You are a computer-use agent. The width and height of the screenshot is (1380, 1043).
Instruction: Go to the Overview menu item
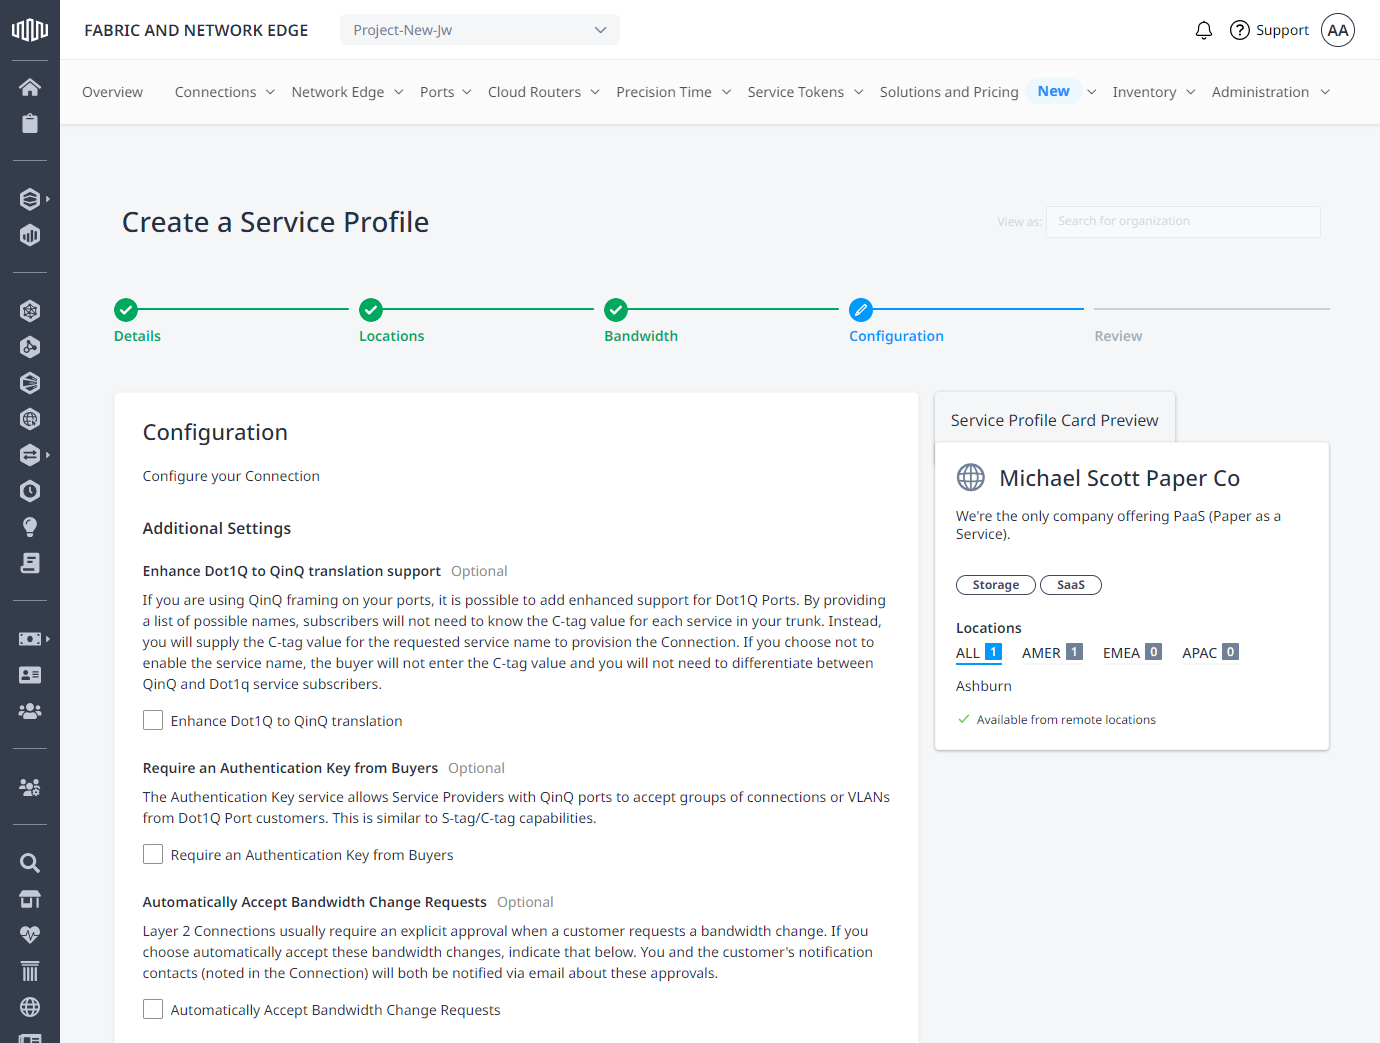[x=112, y=92]
